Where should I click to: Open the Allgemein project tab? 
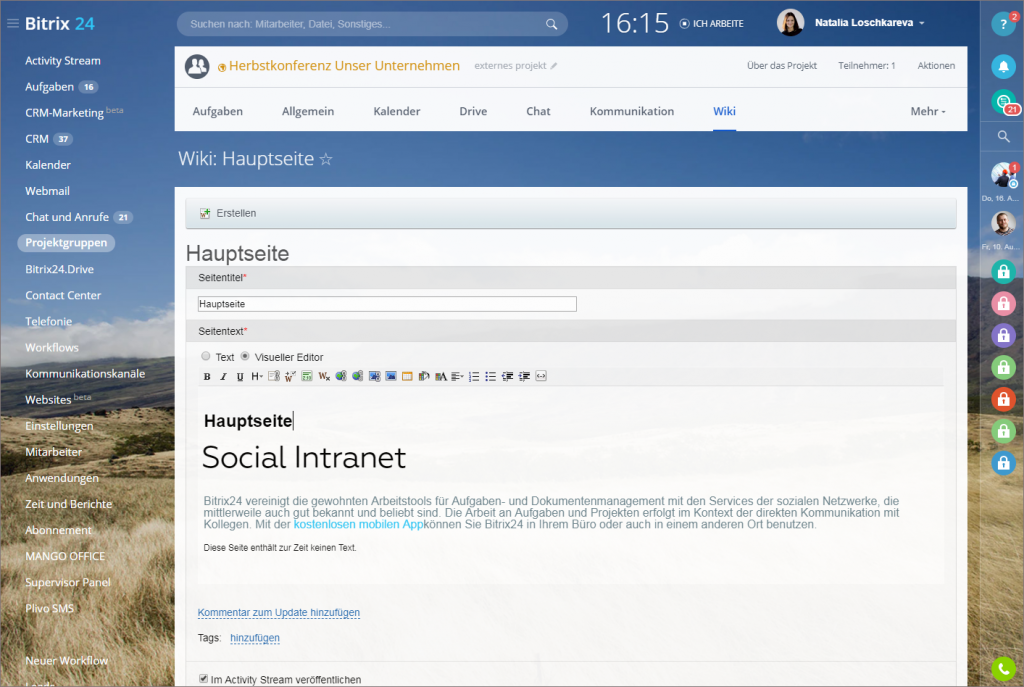point(308,112)
